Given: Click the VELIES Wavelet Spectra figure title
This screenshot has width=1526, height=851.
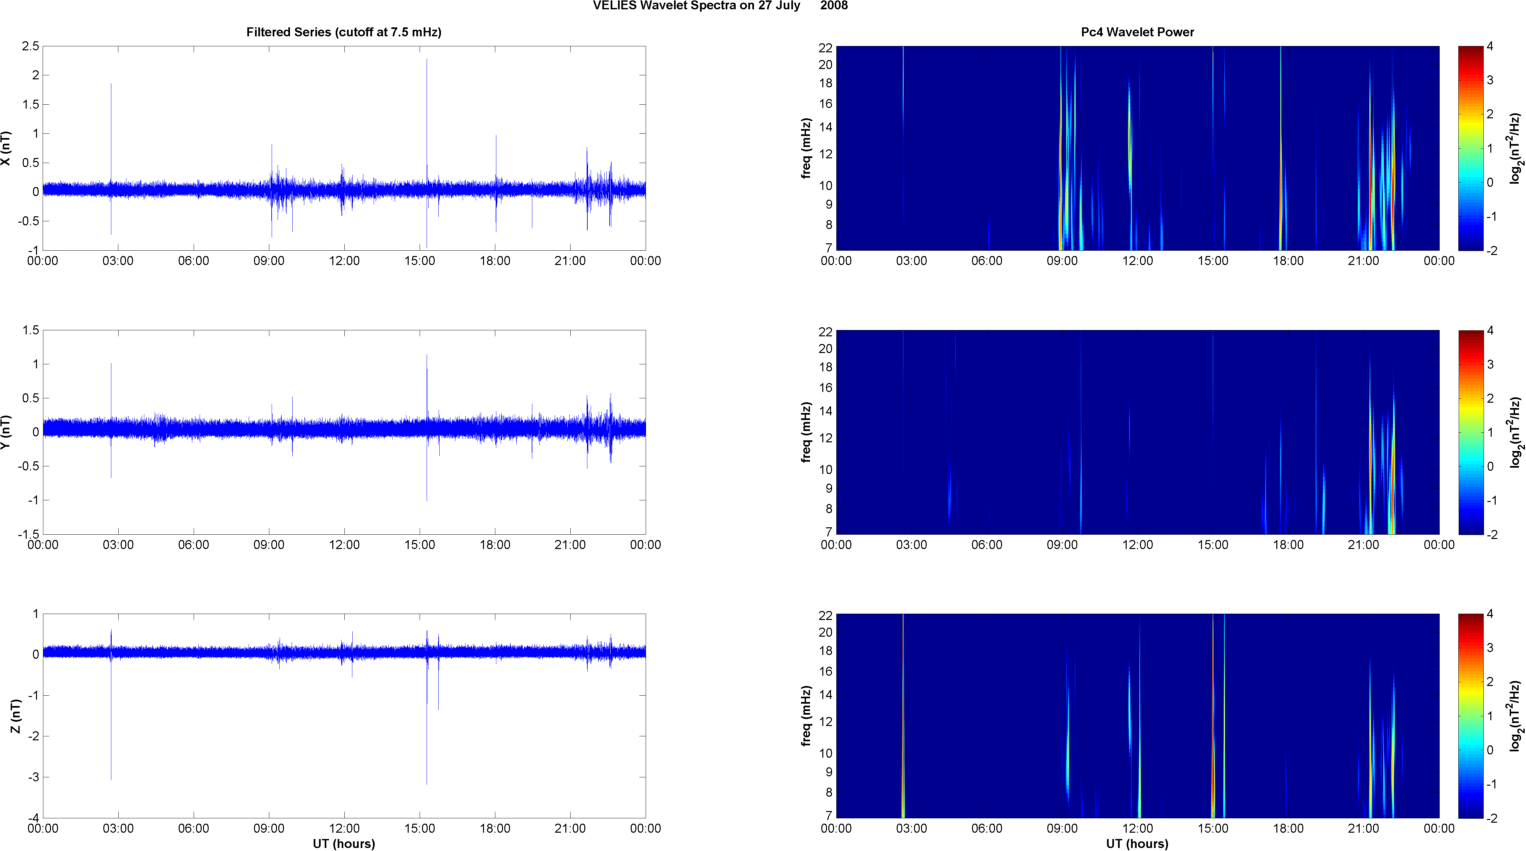Looking at the screenshot, I should click(x=720, y=6).
